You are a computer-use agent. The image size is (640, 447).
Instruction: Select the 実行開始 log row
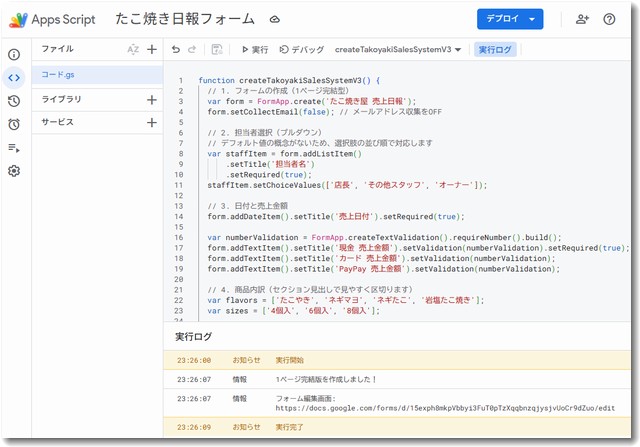[x=397, y=360]
